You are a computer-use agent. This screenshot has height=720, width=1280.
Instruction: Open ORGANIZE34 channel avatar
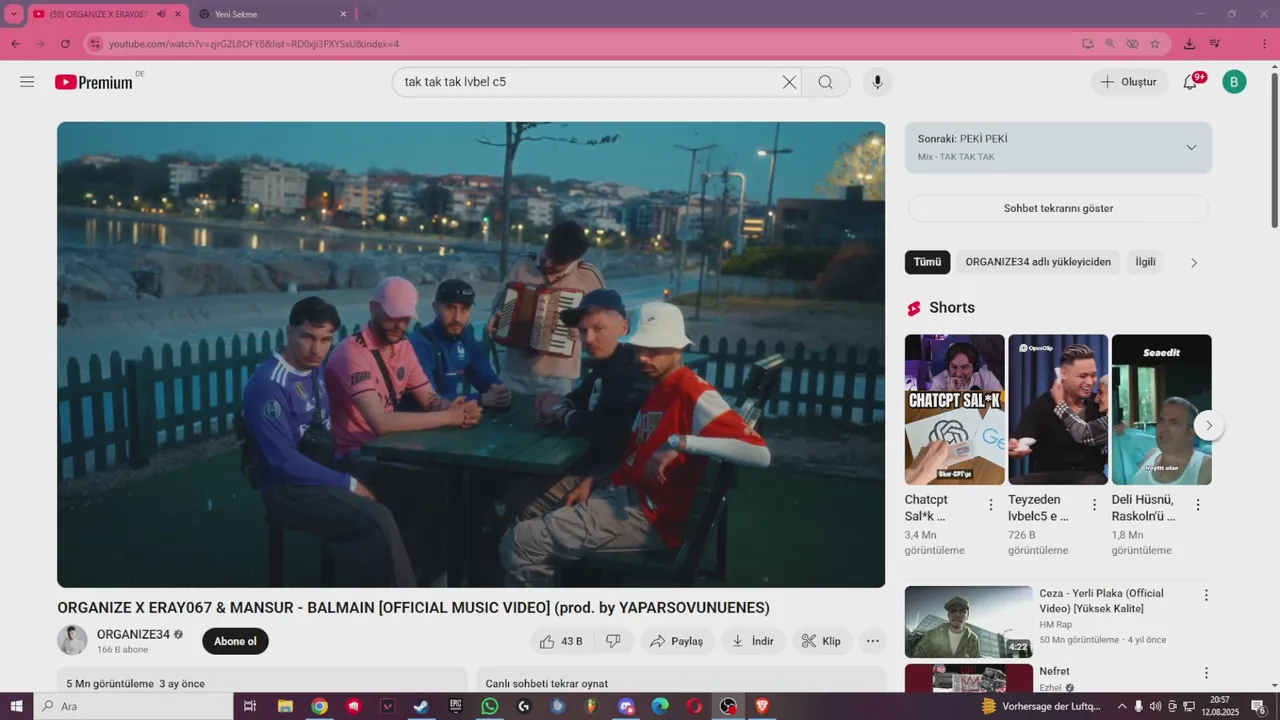click(72, 641)
